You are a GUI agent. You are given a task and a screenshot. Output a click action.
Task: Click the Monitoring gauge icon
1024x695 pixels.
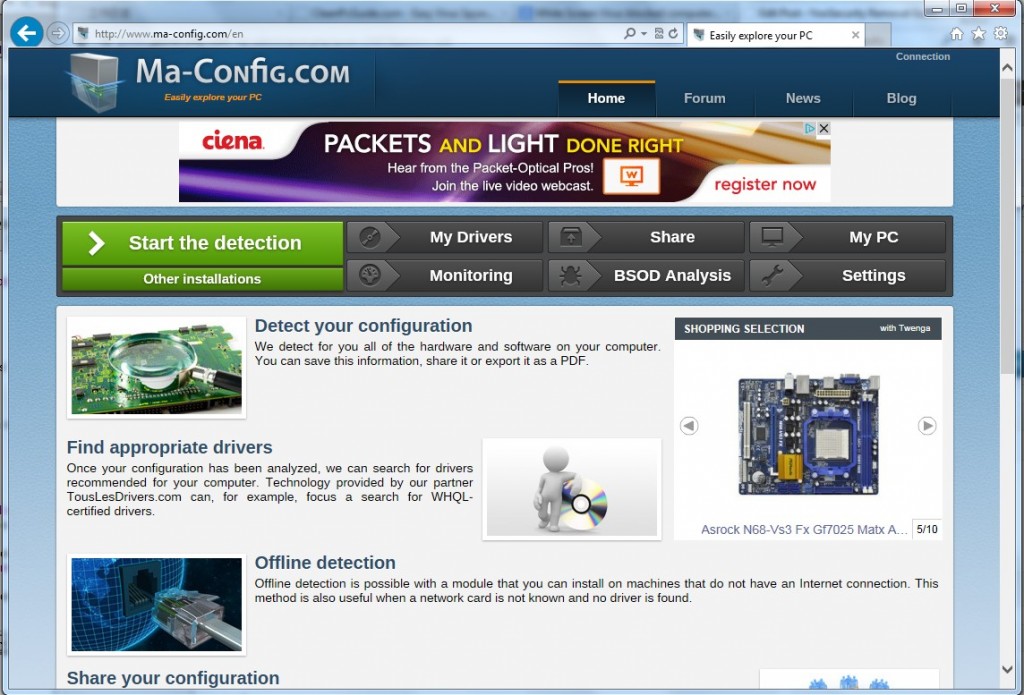coord(370,275)
